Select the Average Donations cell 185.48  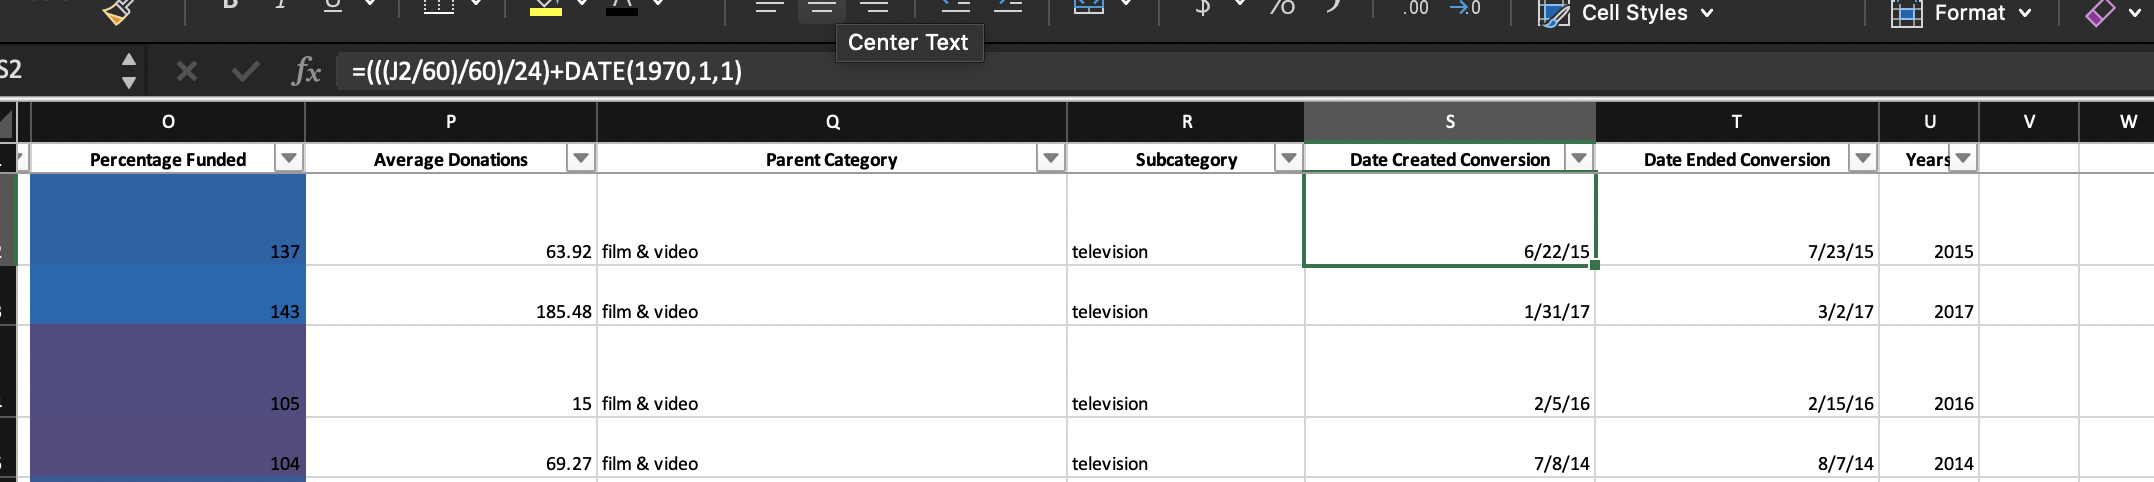[451, 295]
